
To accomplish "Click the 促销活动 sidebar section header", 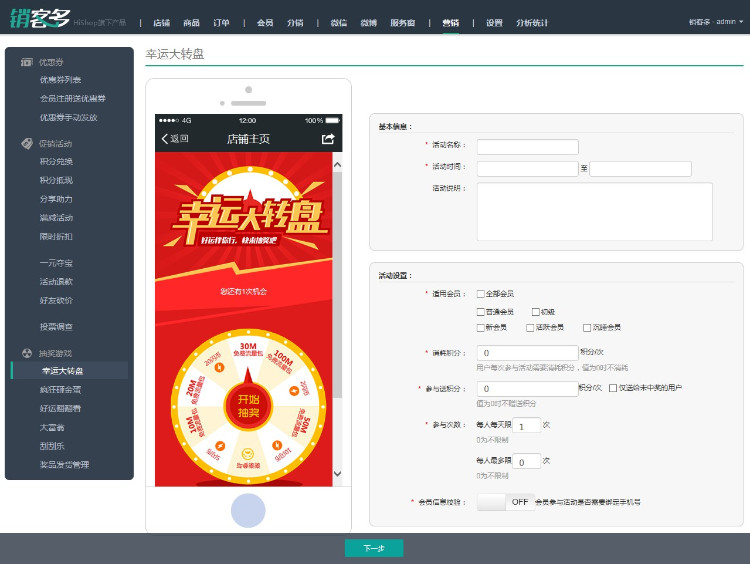I will tap(55, 144).
